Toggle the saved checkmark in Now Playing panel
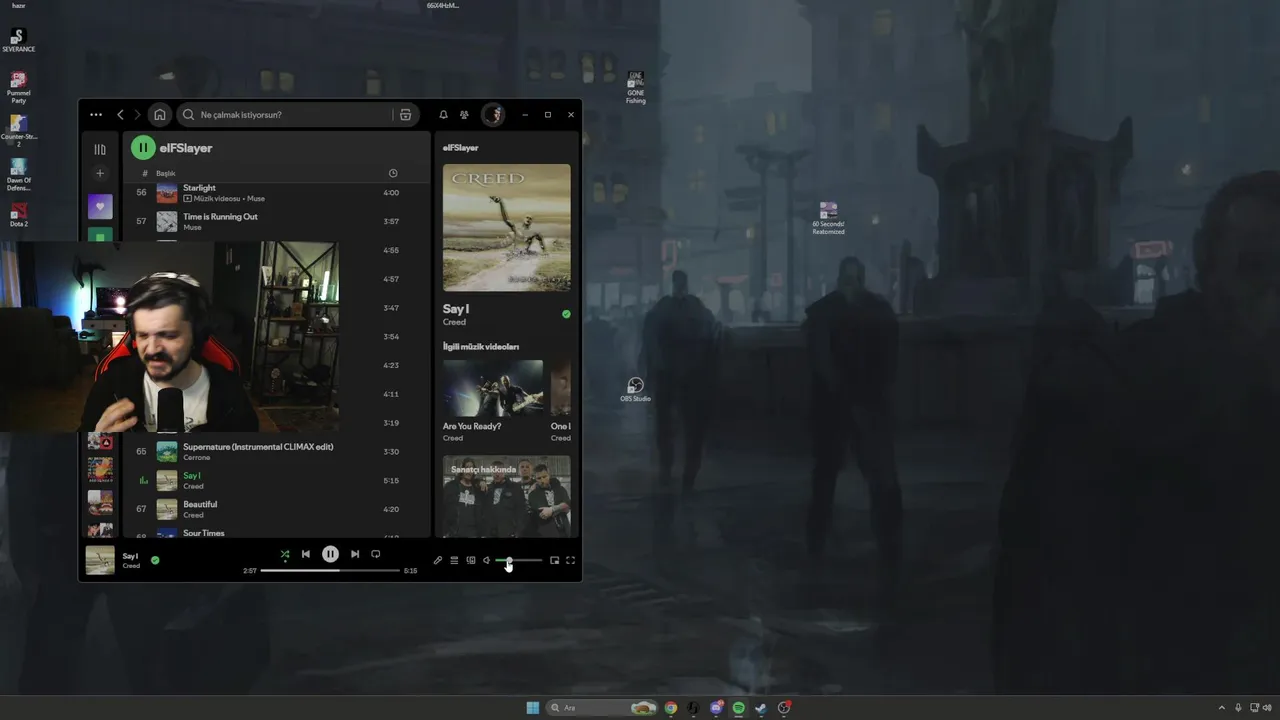1280x720 pixels. click(x=566, y=314)
